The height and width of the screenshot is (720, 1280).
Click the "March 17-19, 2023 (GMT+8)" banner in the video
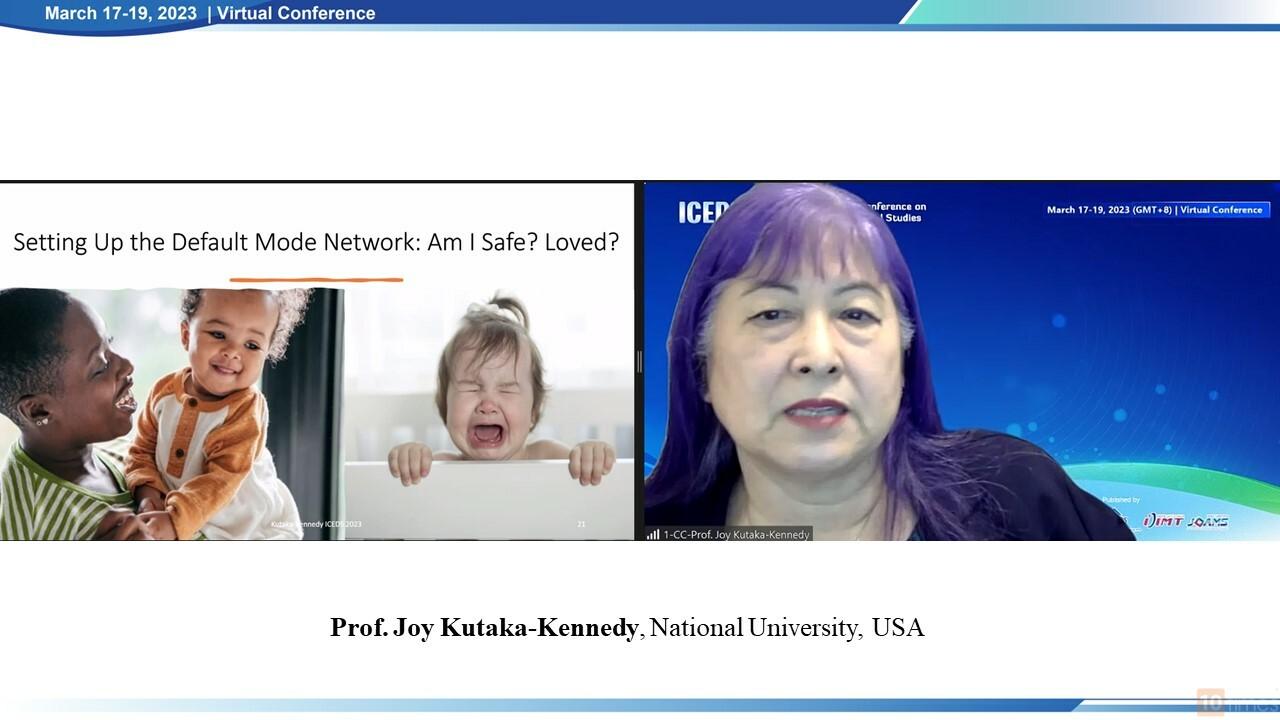tap(1158, 210)
